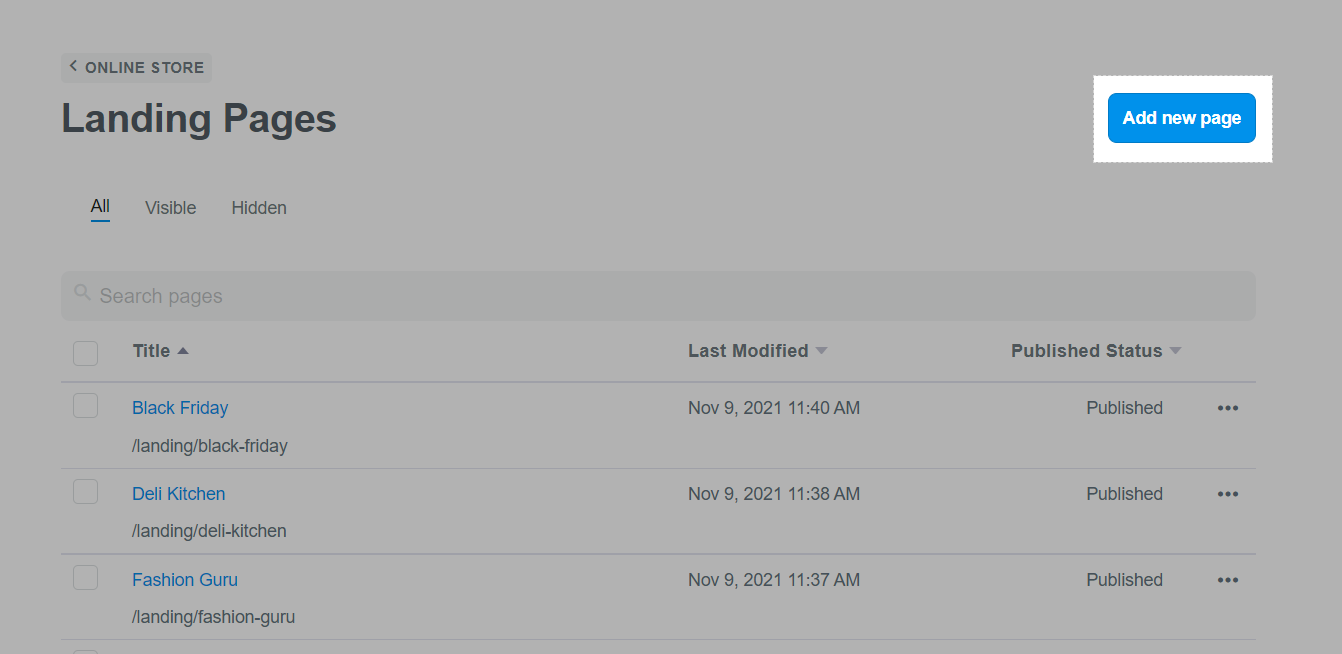Open the Black Friday page link

(x=180, y=408)
